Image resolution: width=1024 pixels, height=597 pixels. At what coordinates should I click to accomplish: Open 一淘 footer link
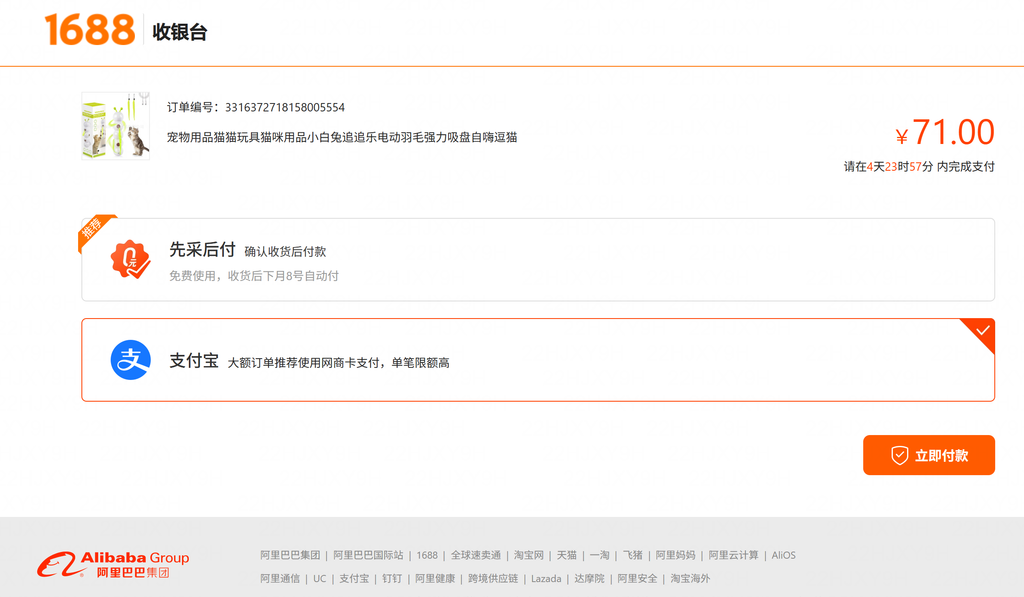coord(600,555)
